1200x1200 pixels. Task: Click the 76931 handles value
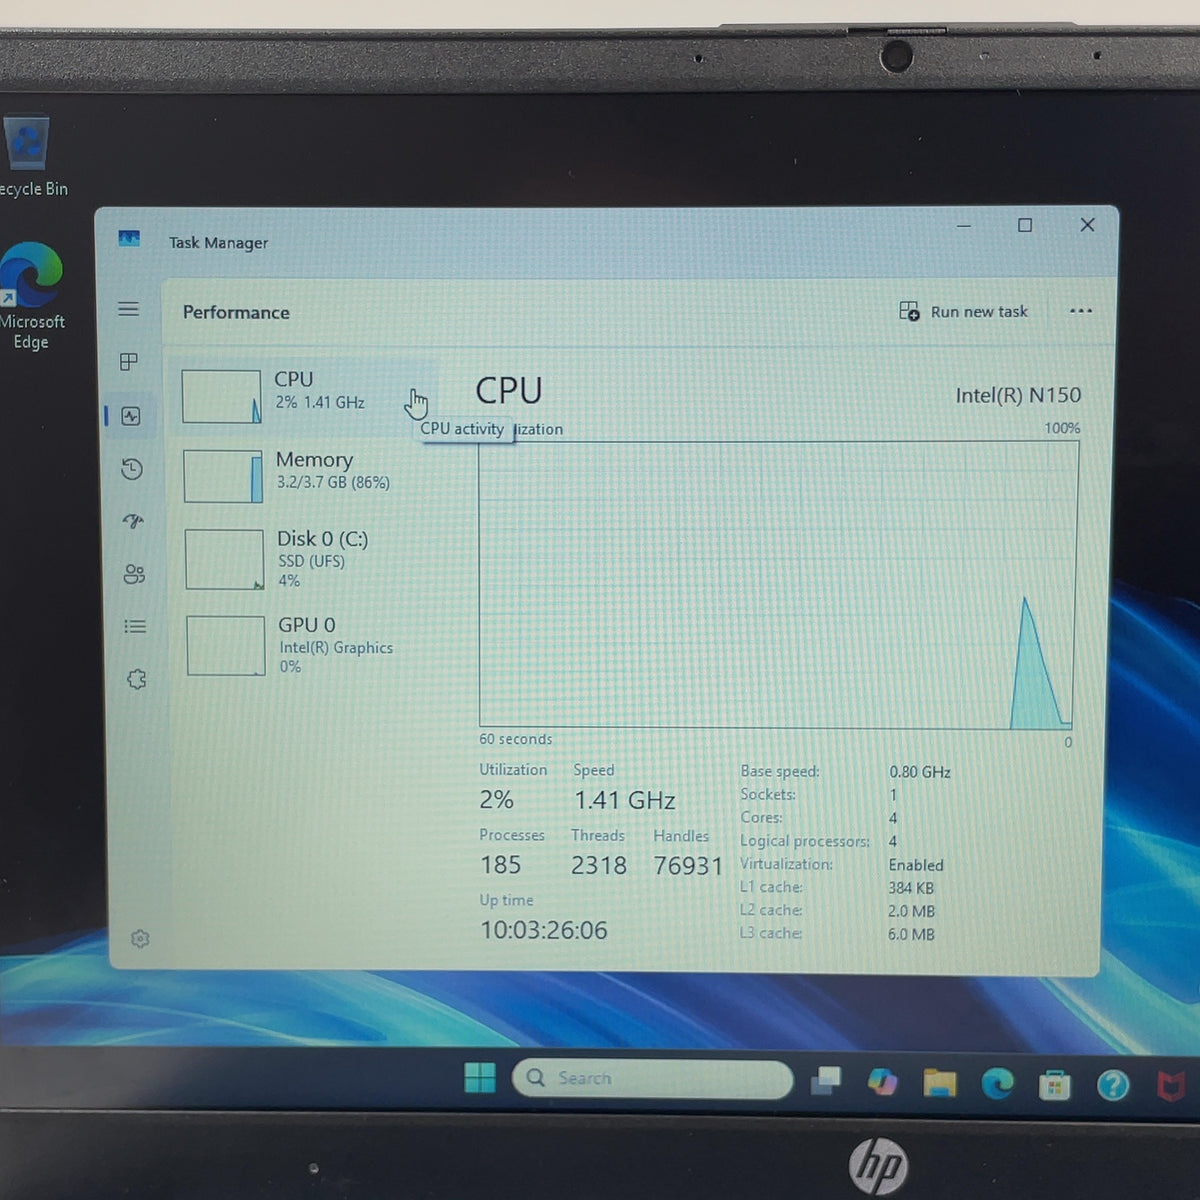[688, 866]
